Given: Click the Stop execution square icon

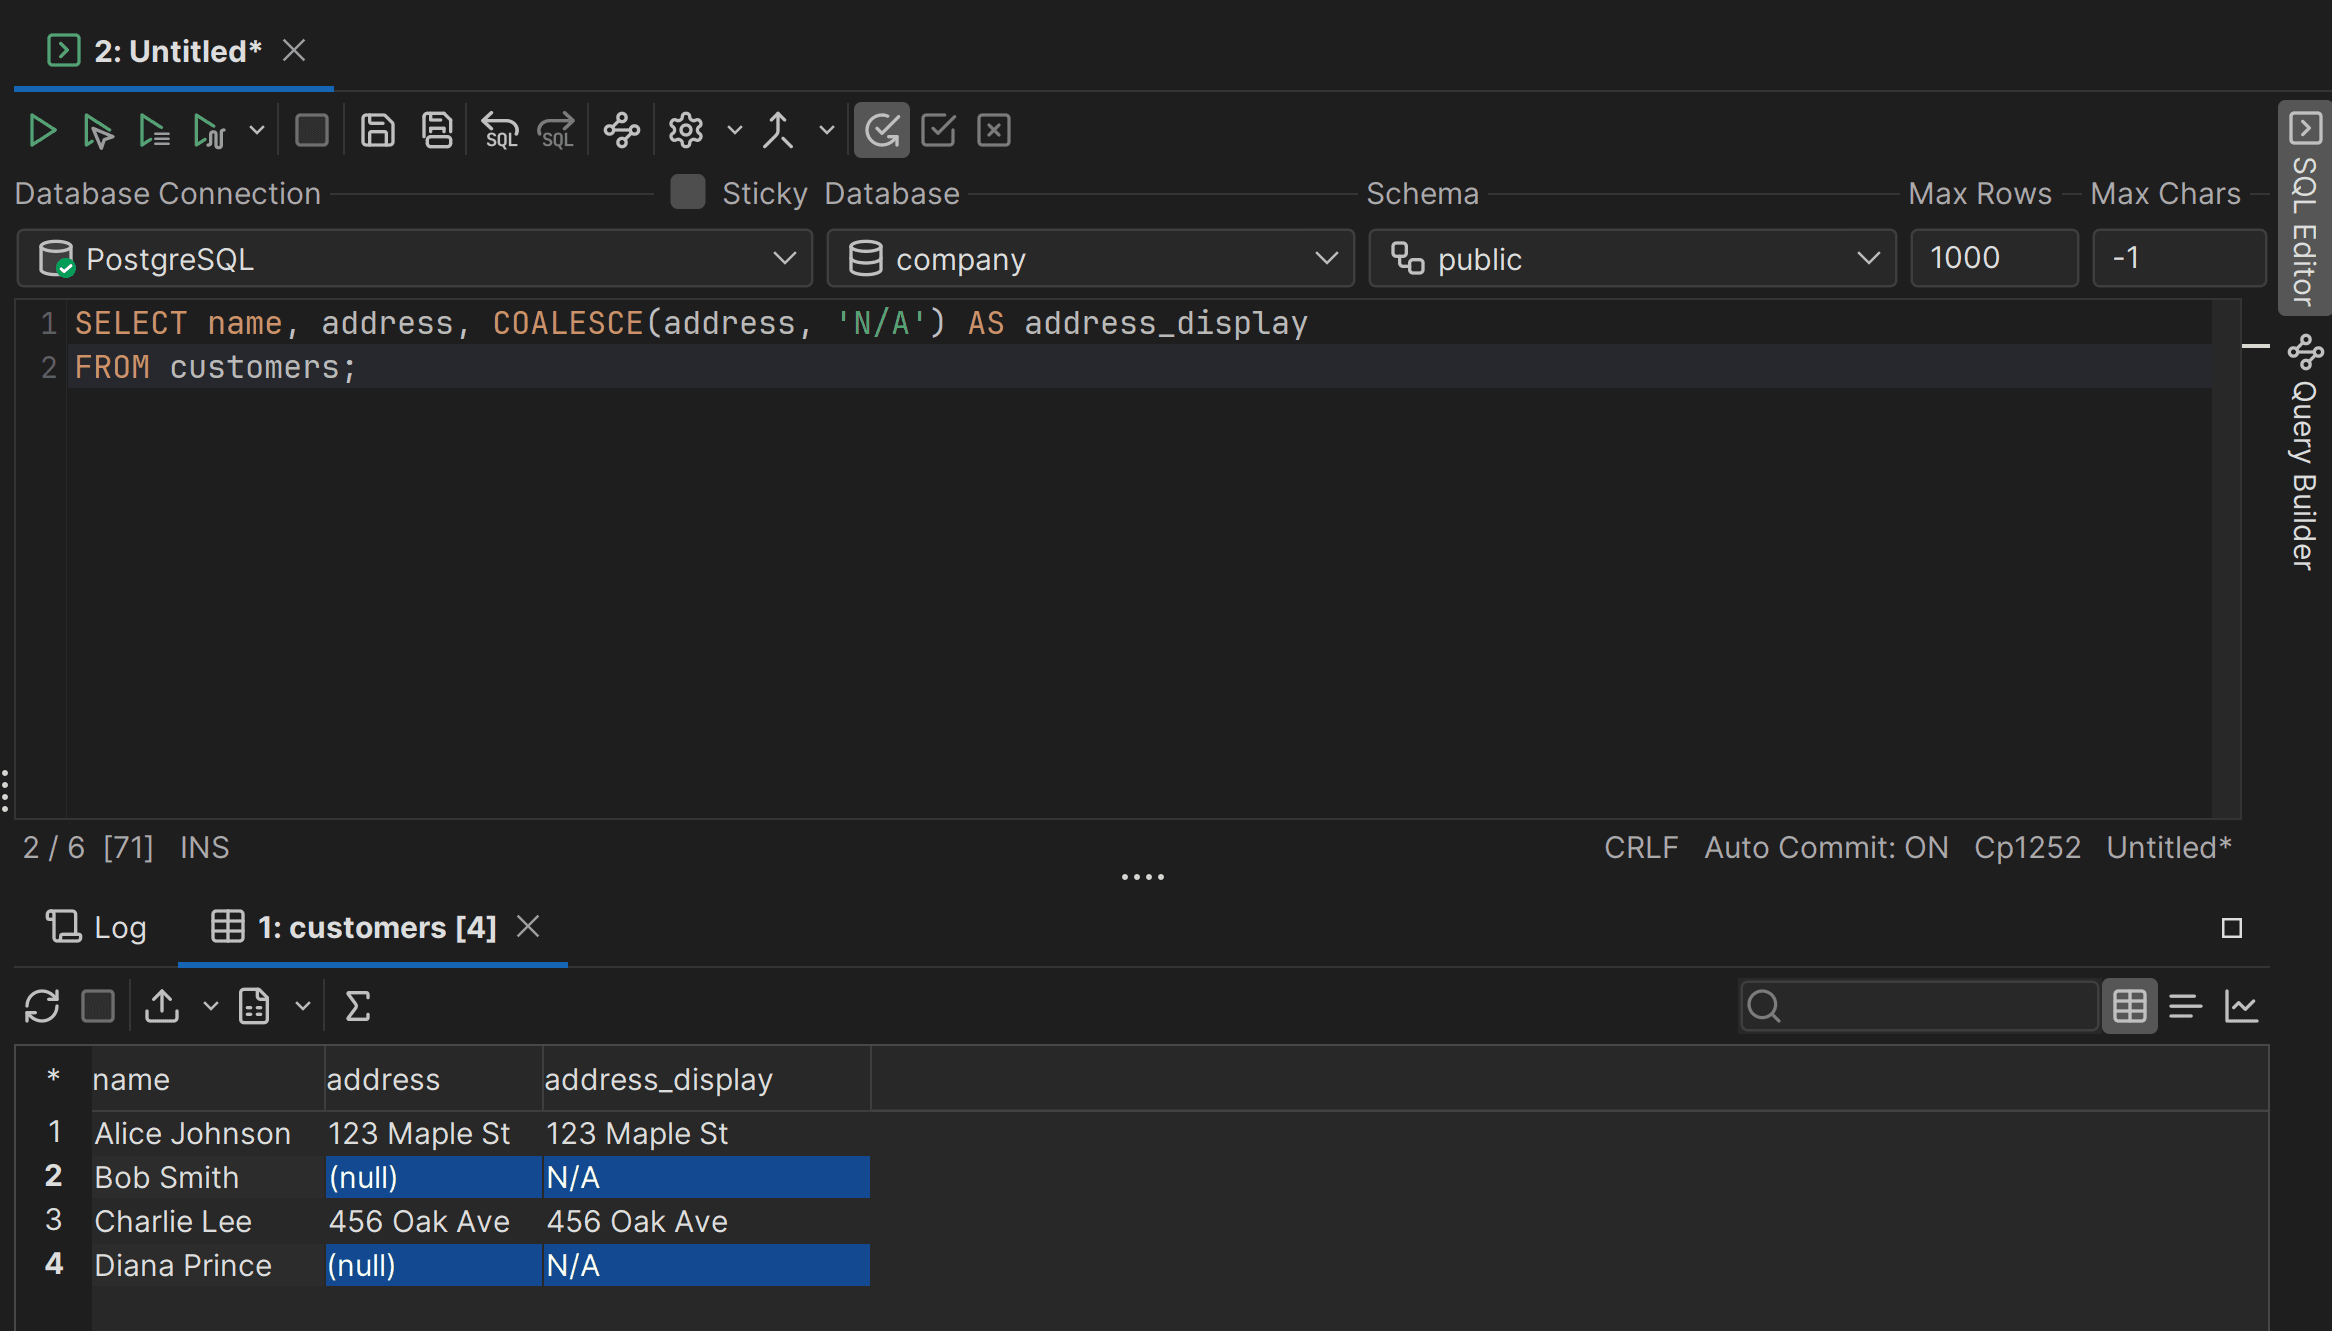Looking at the screenshot, I should click(311, 131).
